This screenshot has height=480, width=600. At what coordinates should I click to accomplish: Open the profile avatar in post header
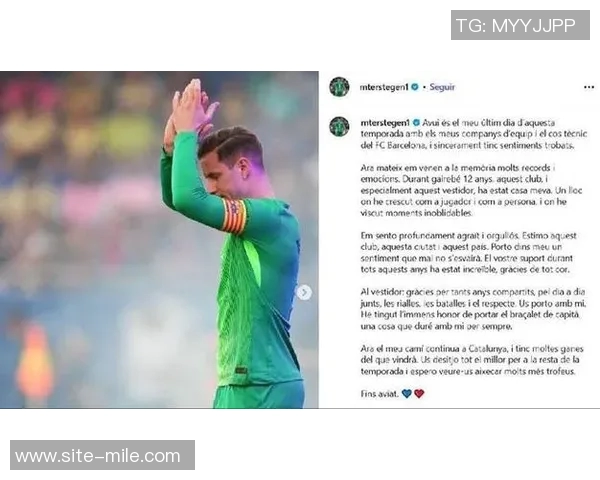(339, 87)
